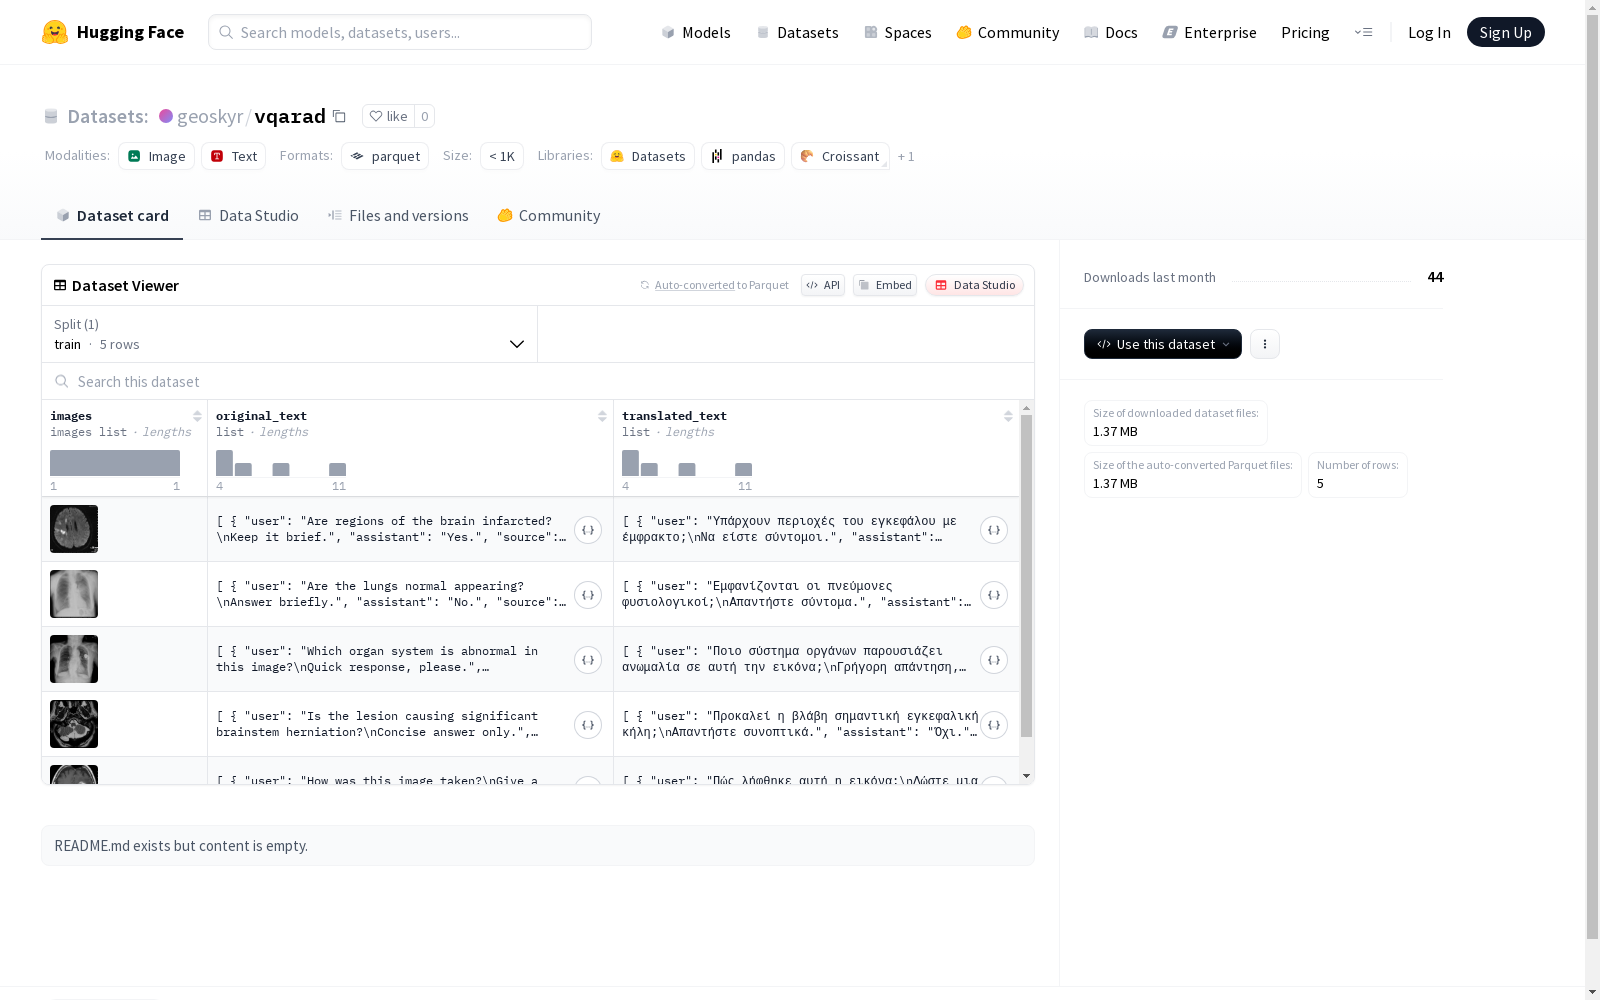Viewport: 1600px width, 1000px height.
Task: Open the head scan thumbnail in fourth row
Action: click(74, 724)
